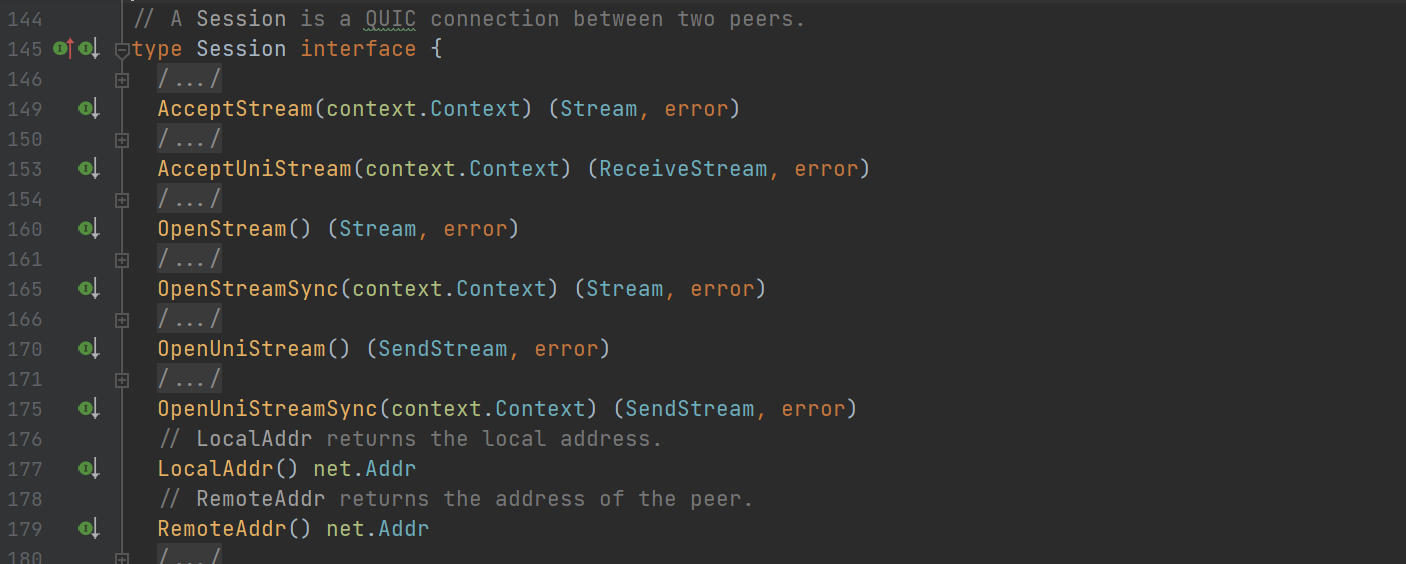1406x564 pixels.
Task: Click gutter marker beside OpenStreamSync method
Action: click(x=88, y=289)
